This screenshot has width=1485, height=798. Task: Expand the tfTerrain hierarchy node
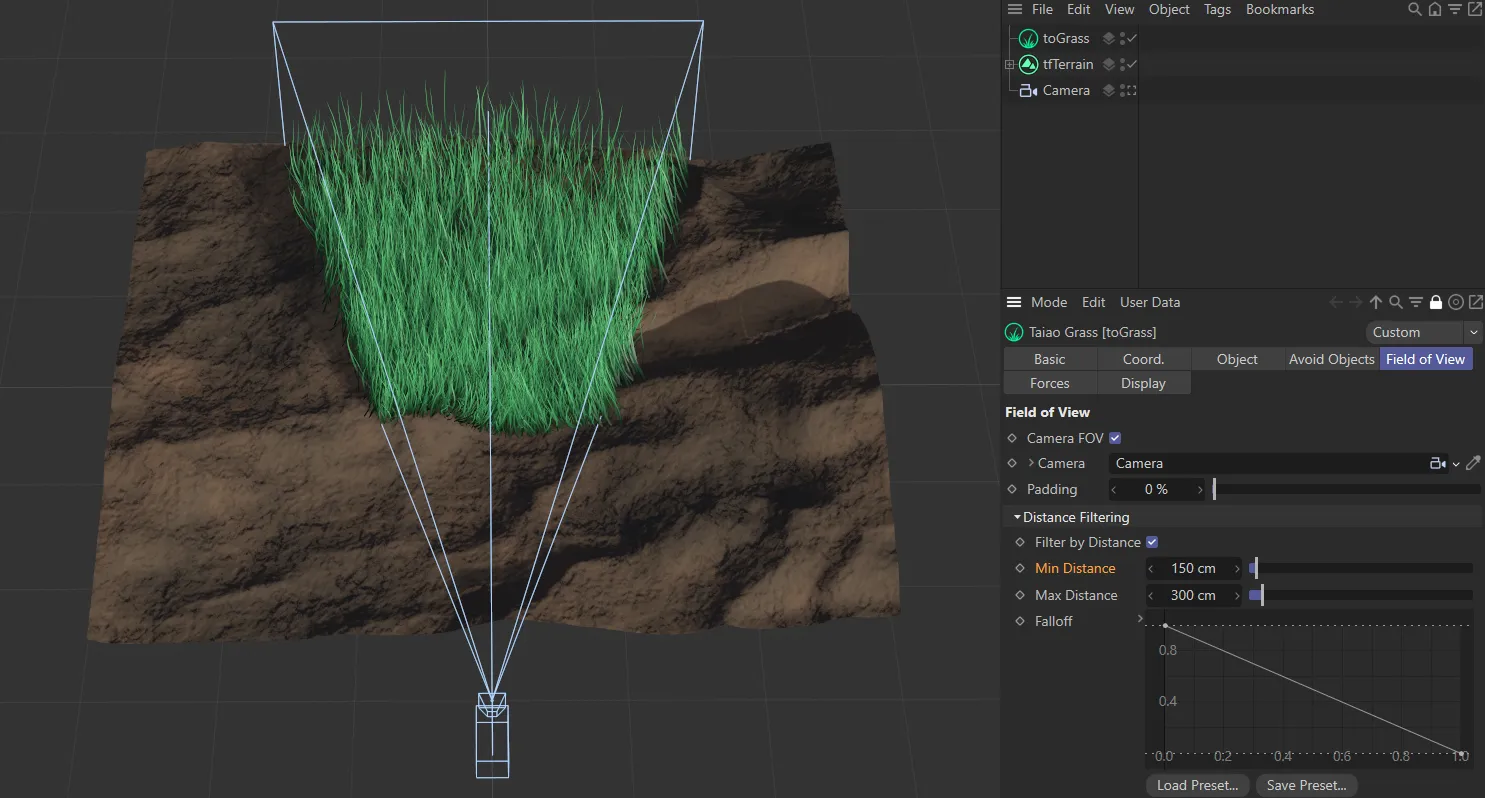click(x=1009, y=64)
